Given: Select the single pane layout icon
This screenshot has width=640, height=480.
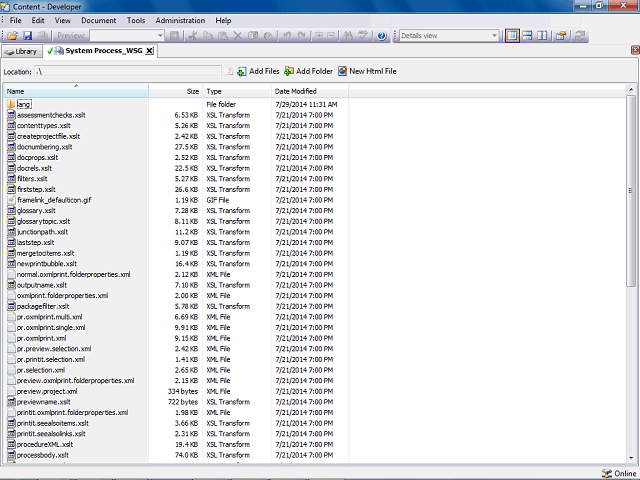Looking at the screenshot, I should (512, 36).
